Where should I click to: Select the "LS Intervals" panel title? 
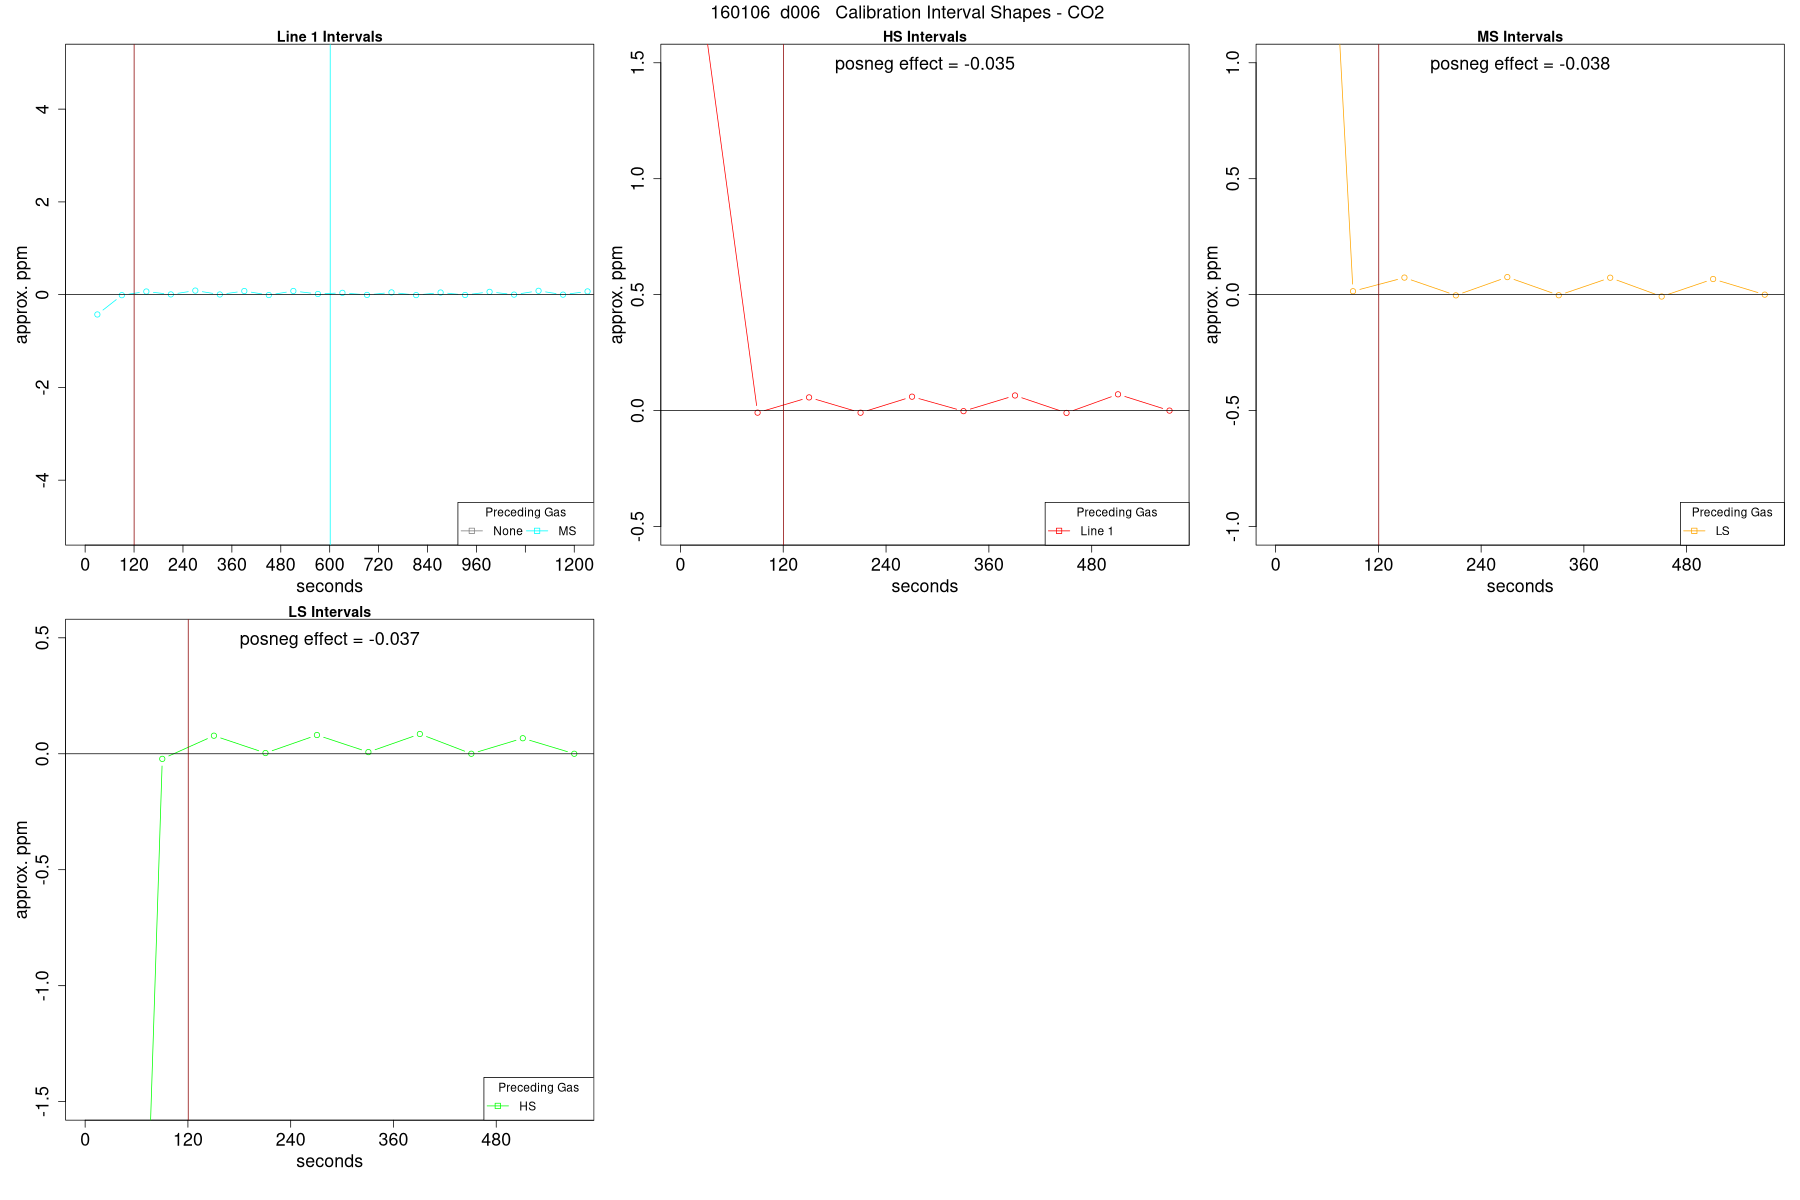pos(329,612)
